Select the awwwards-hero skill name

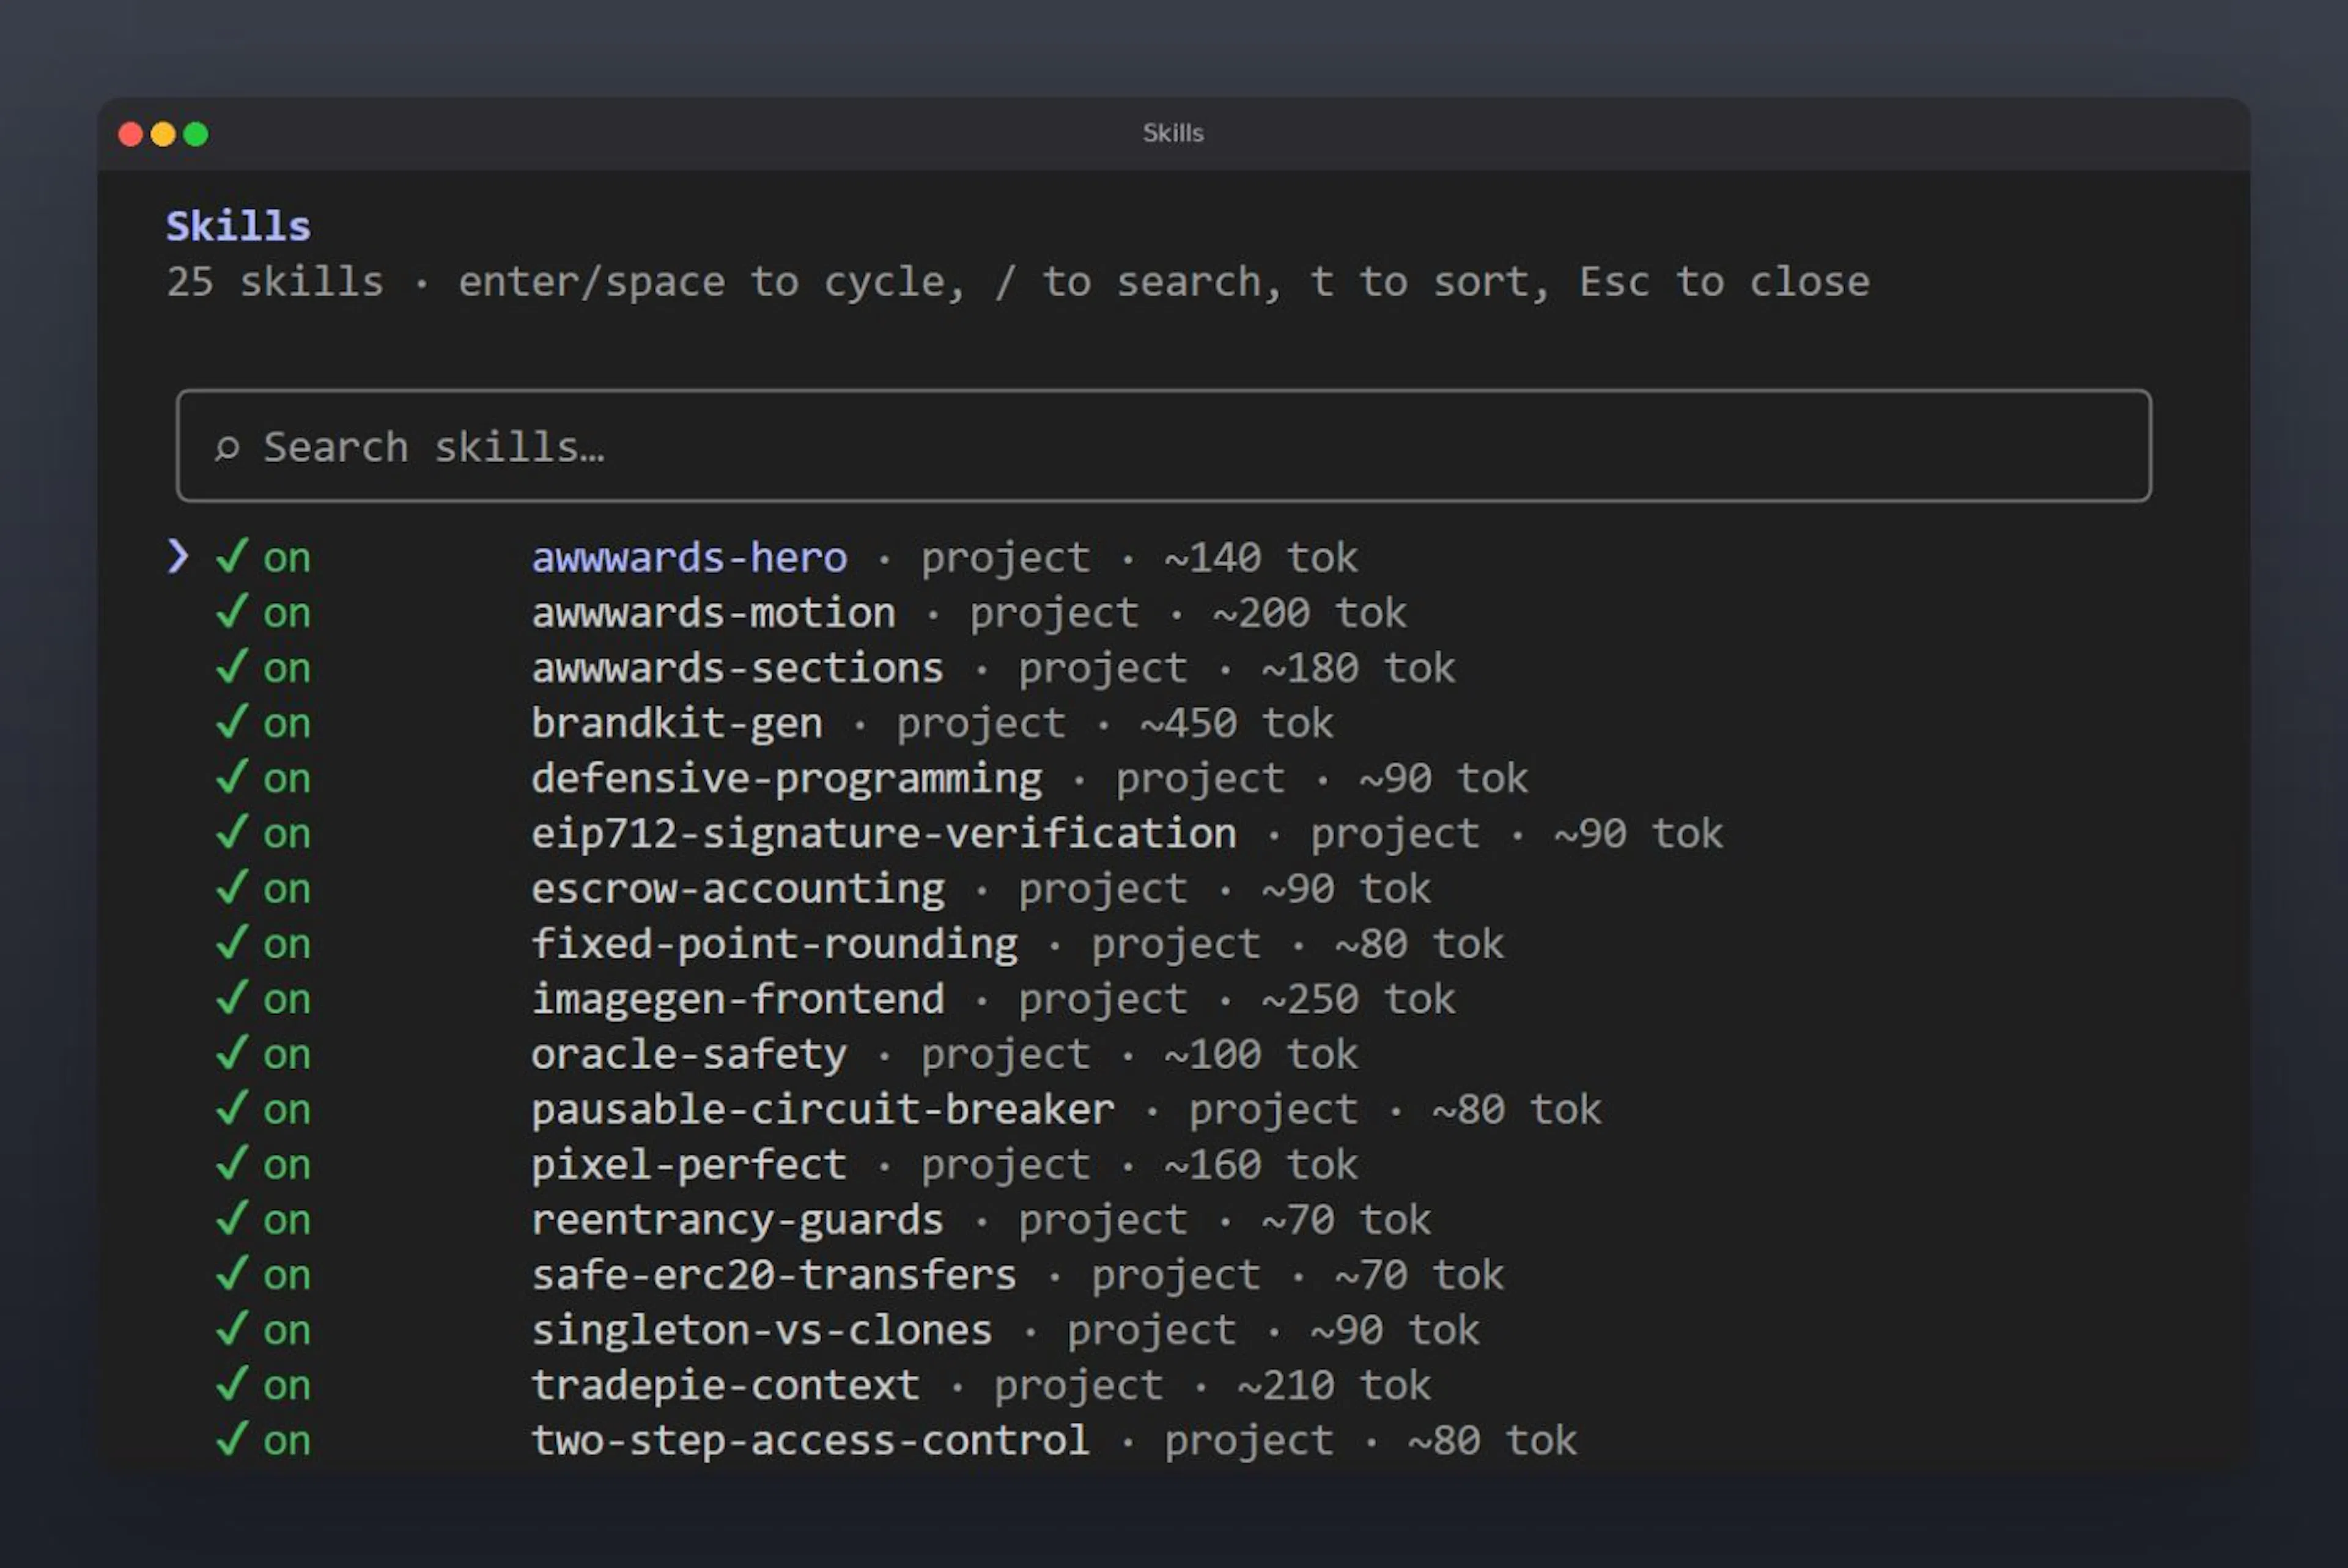[x=689, y=557]
